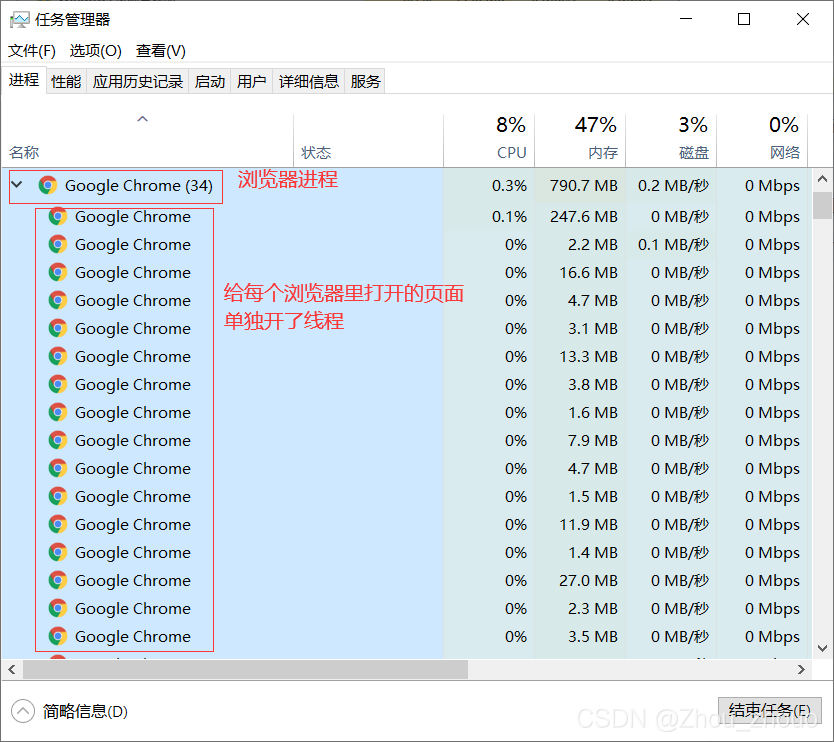834x742 pixels.
Task: Click the scroll-right arrow of the horizontal scrollbar
Action: [801, 669]
